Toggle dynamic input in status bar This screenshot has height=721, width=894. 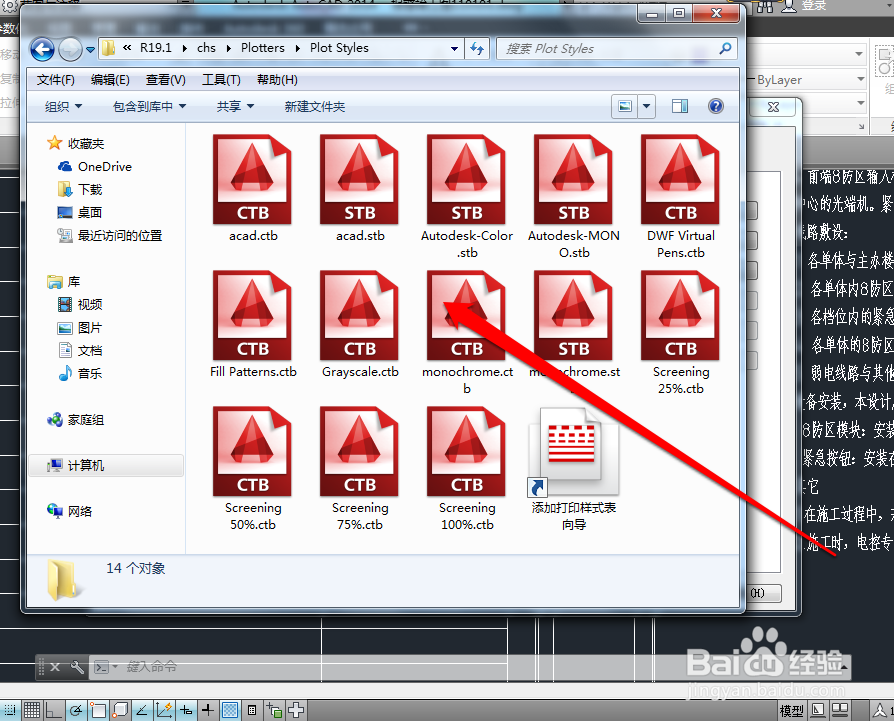pos(186,710)
